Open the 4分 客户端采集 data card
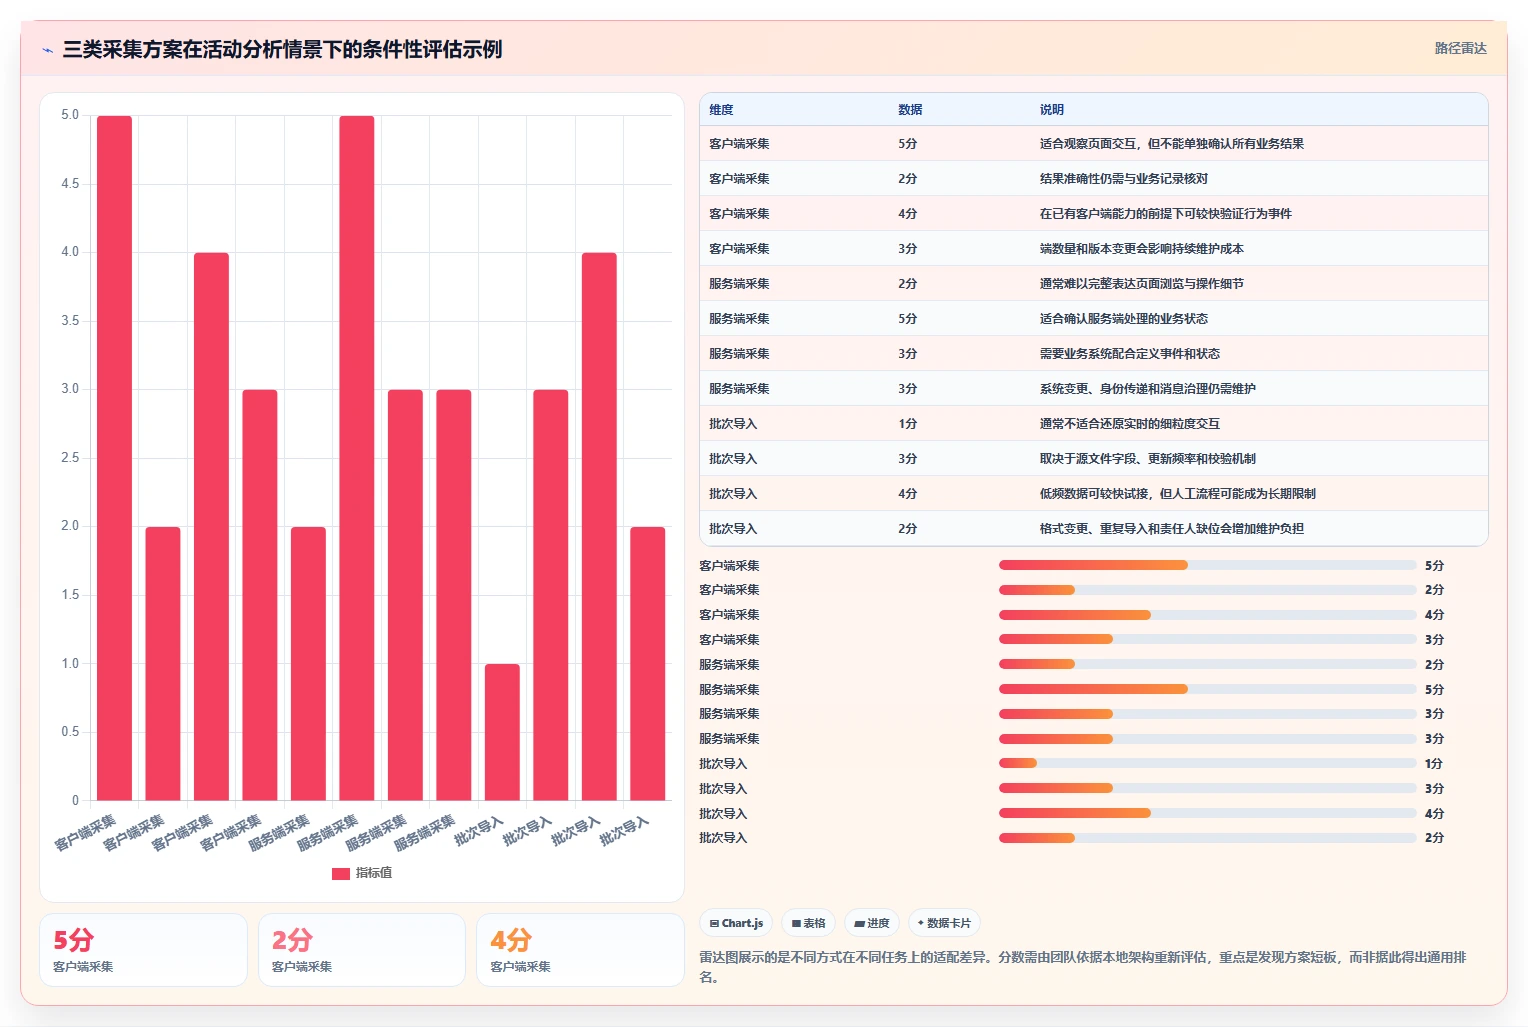 pos(580,950)
